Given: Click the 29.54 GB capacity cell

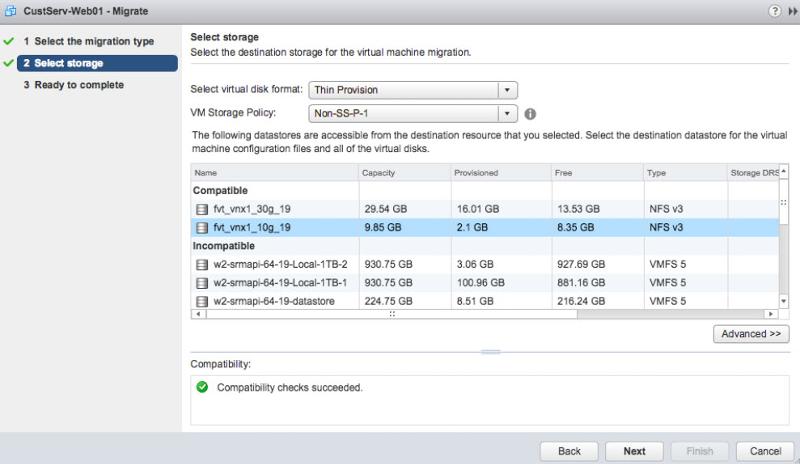Looking at the screenshot, I should click(x=386, y=209).
